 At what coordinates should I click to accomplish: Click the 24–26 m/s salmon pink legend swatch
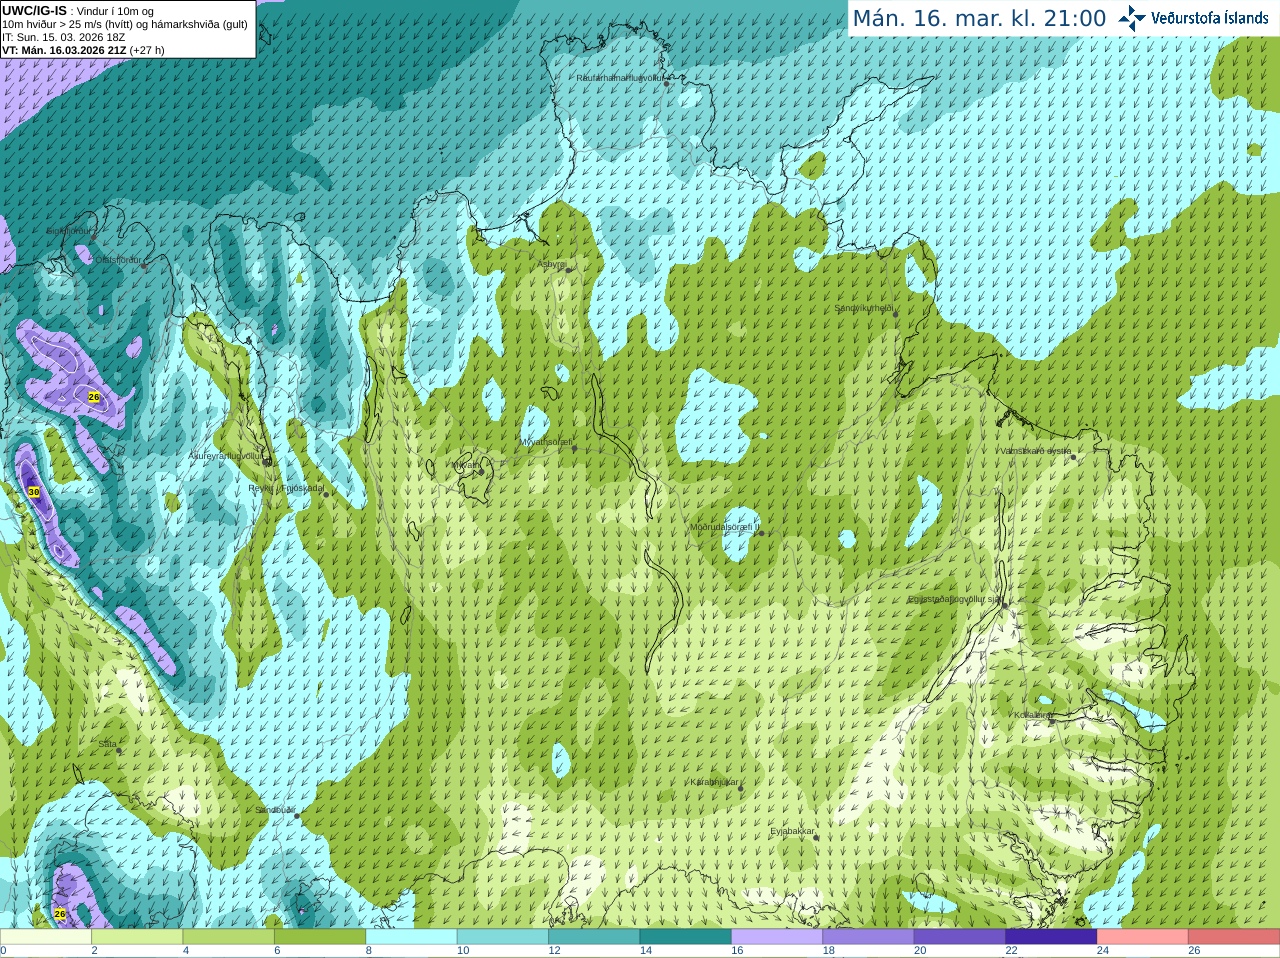pyautogui.click(x=1142, y=937)
